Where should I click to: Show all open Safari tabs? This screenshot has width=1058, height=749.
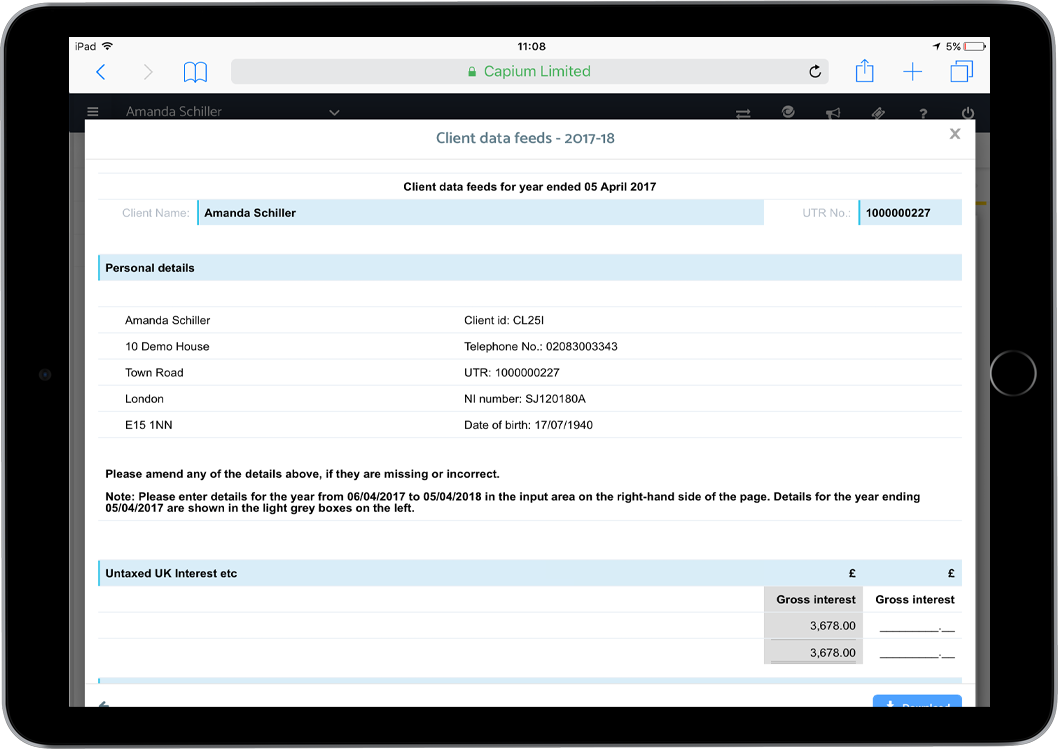point(961,72)
